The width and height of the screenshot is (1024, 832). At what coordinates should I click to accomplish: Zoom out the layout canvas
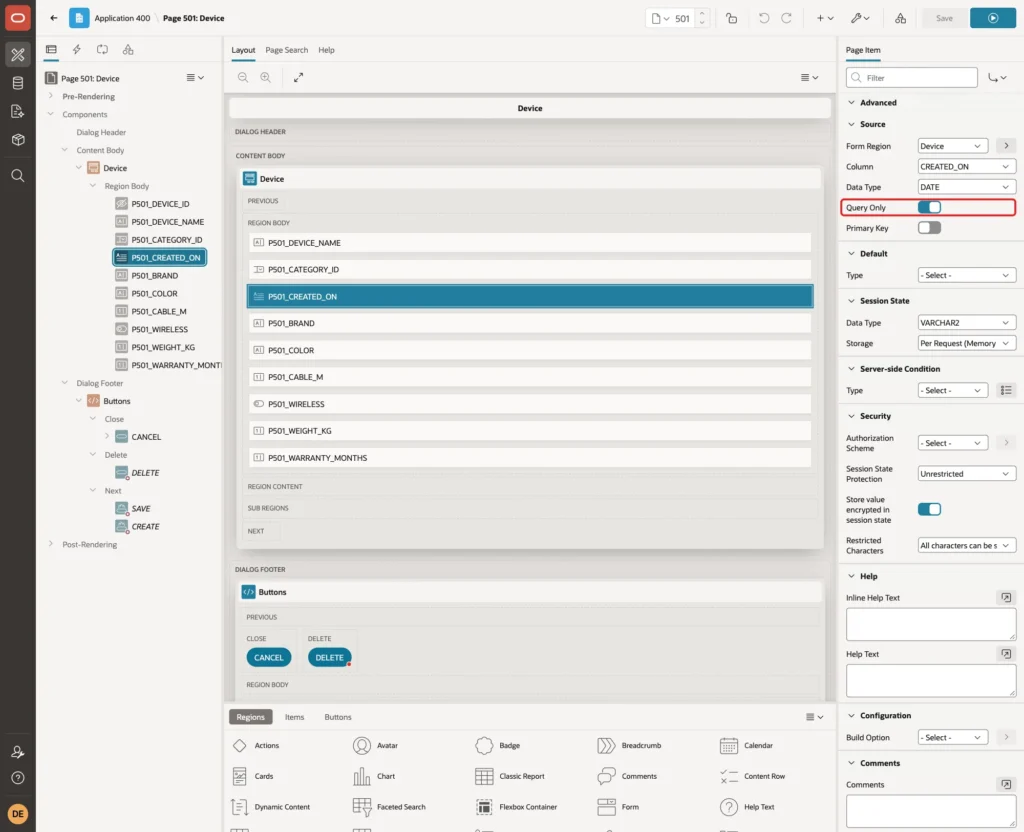pos(243,77)
